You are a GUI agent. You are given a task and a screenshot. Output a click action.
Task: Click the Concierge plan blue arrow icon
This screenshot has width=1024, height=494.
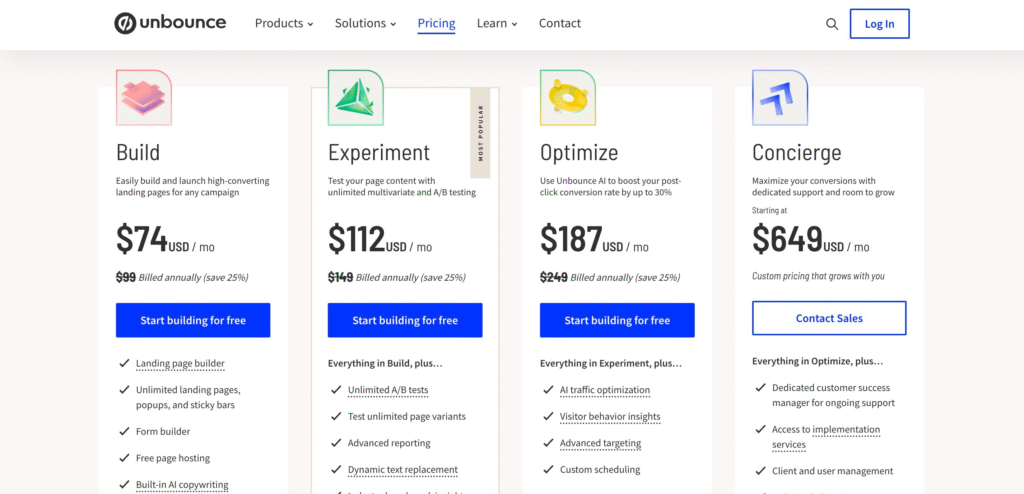779,97
